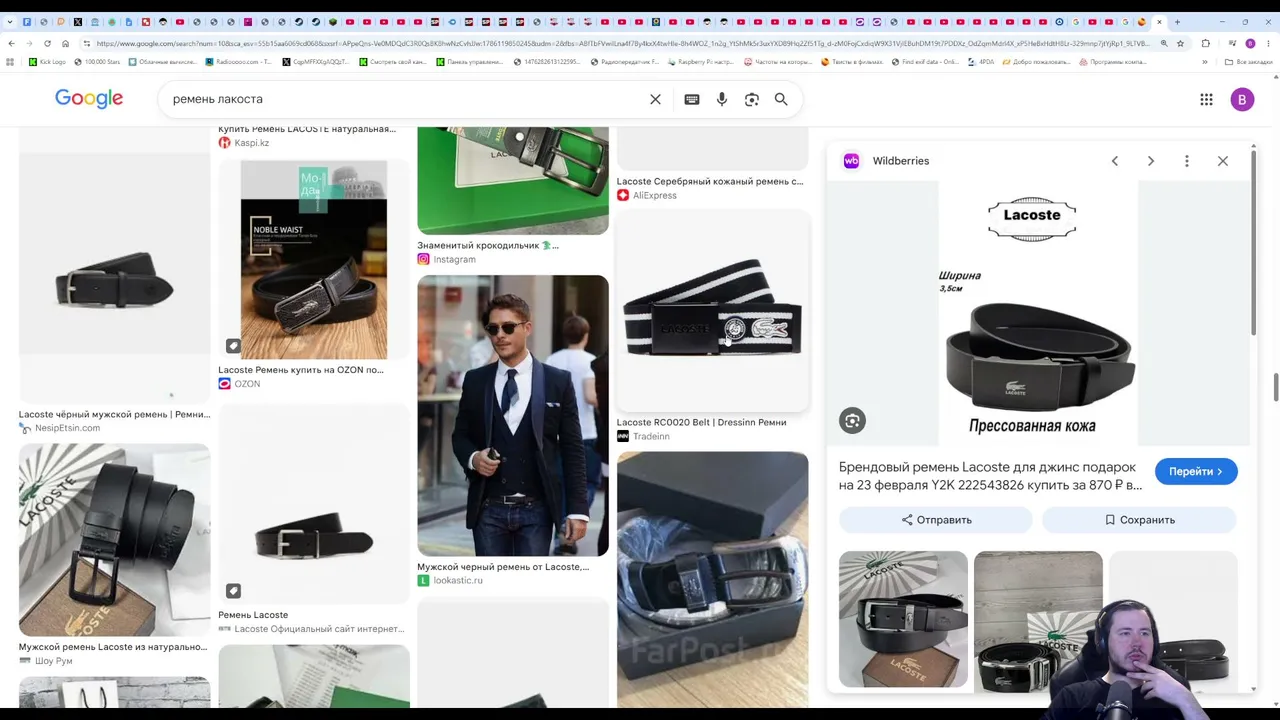Select the browser address bar URL
The height and width of the screenshot is (720, 1280).
point(622,43)
